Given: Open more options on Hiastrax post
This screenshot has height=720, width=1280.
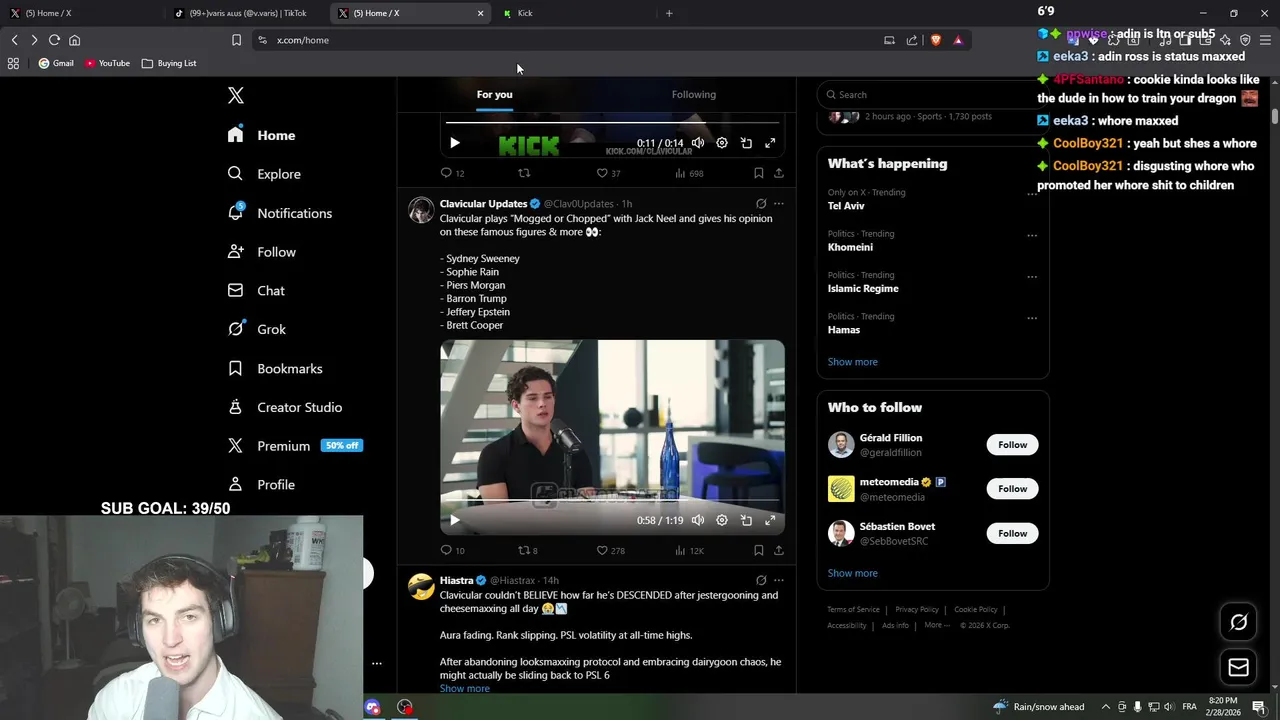Looking at the screenshot, I should tap(779, 580).
